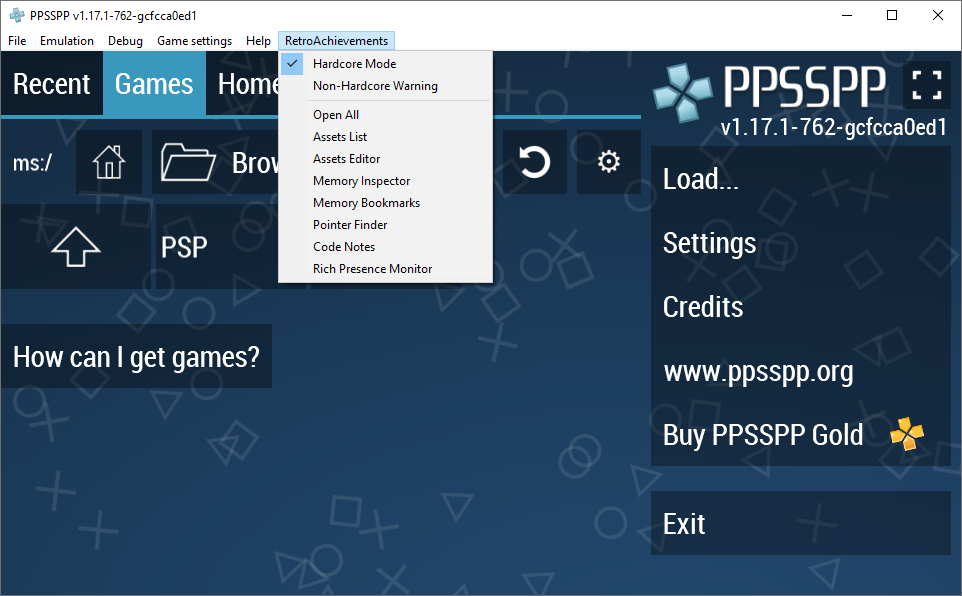Click the up-one-level arrow icon
Viewport: 962px width, 596px height.
pos(74,246)
